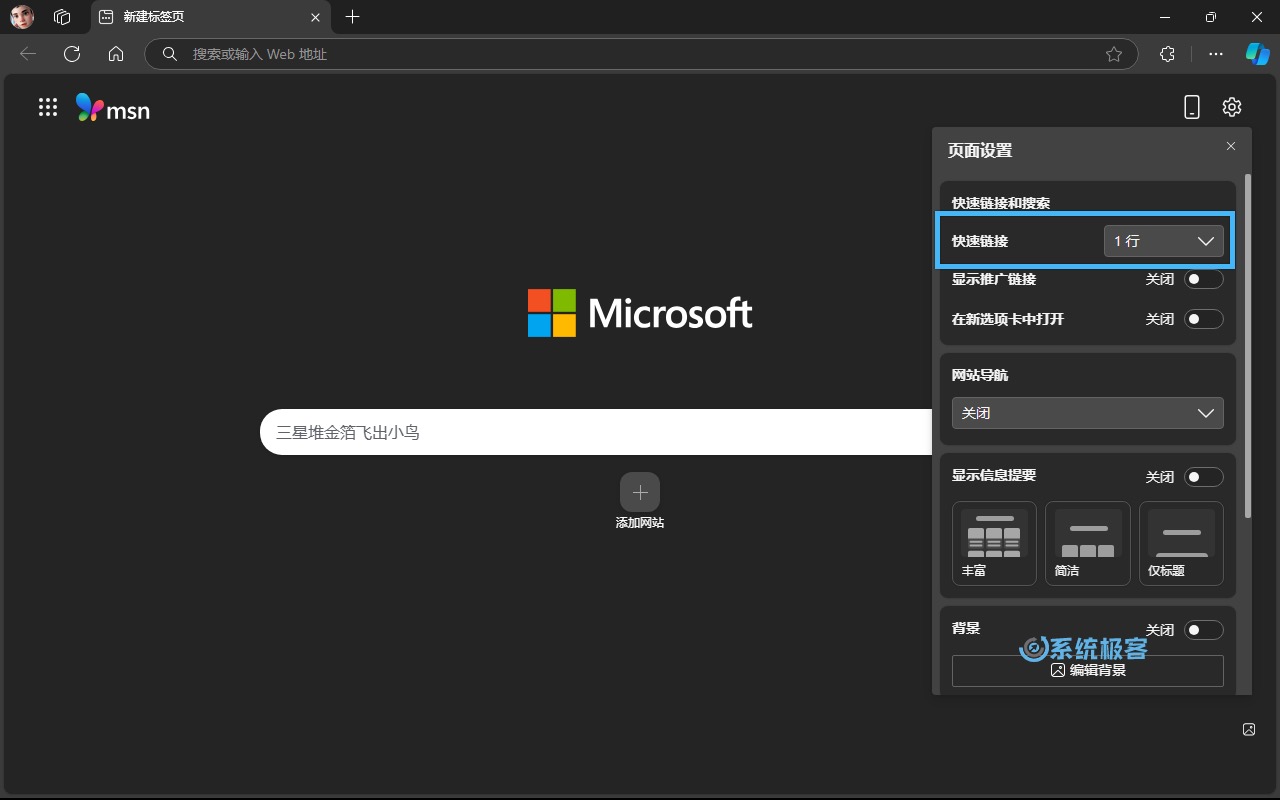Image resolution: width=1280 pixels, height=800 pixels.
Task: Toggle the 显示推广链接 switch
Action: tap(1203, 279)
